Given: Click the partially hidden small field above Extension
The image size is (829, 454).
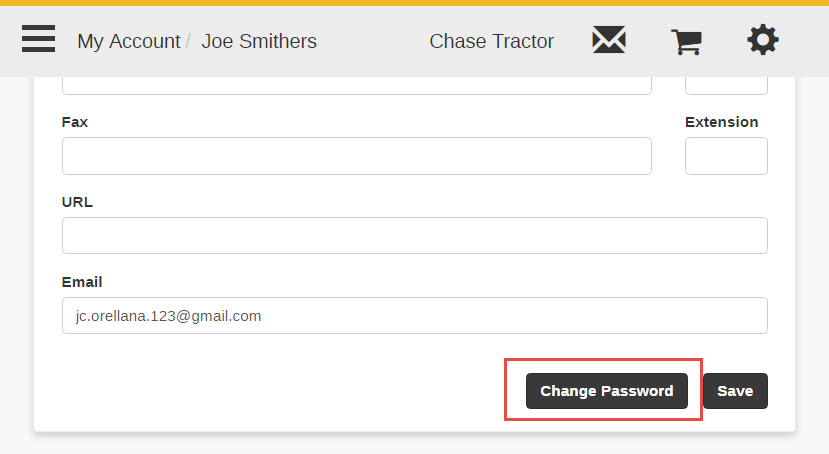Looking at the screenshot, I should 726,86.
